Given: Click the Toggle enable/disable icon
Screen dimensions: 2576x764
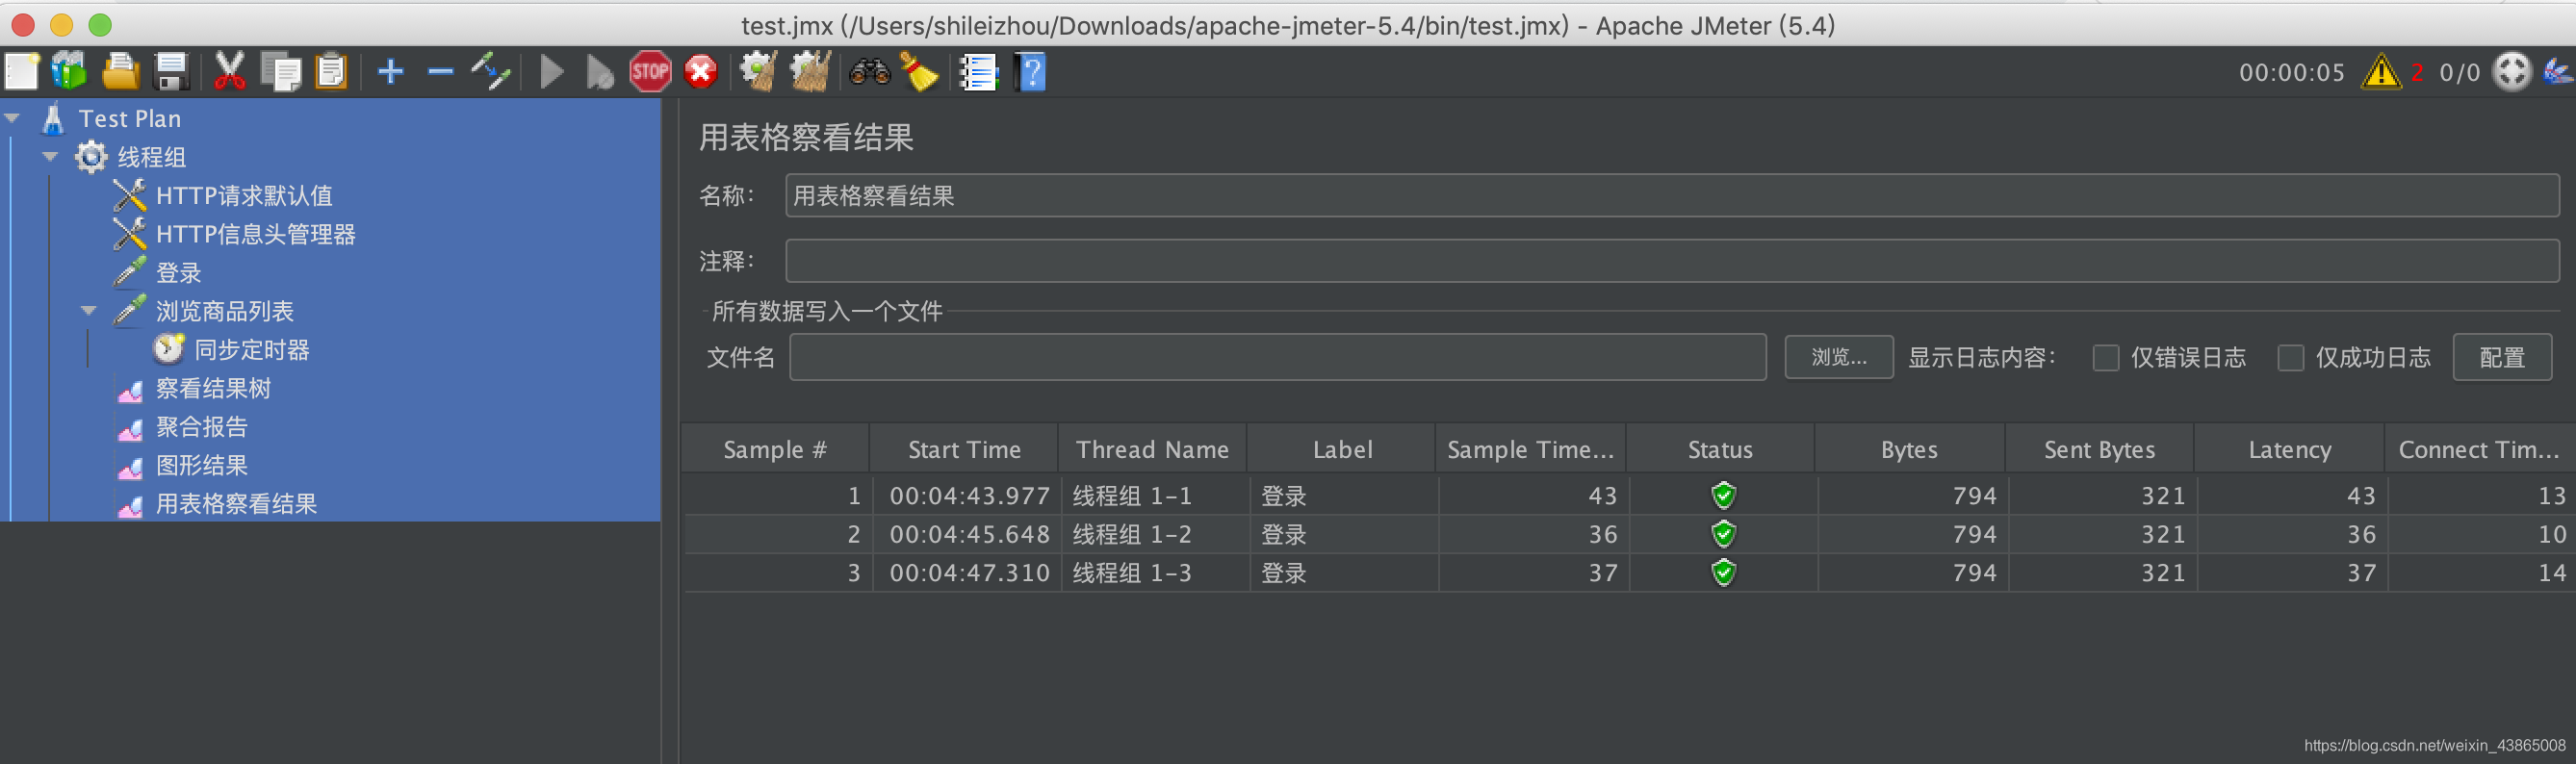Looking at the screenshot, I should point(491,72).
